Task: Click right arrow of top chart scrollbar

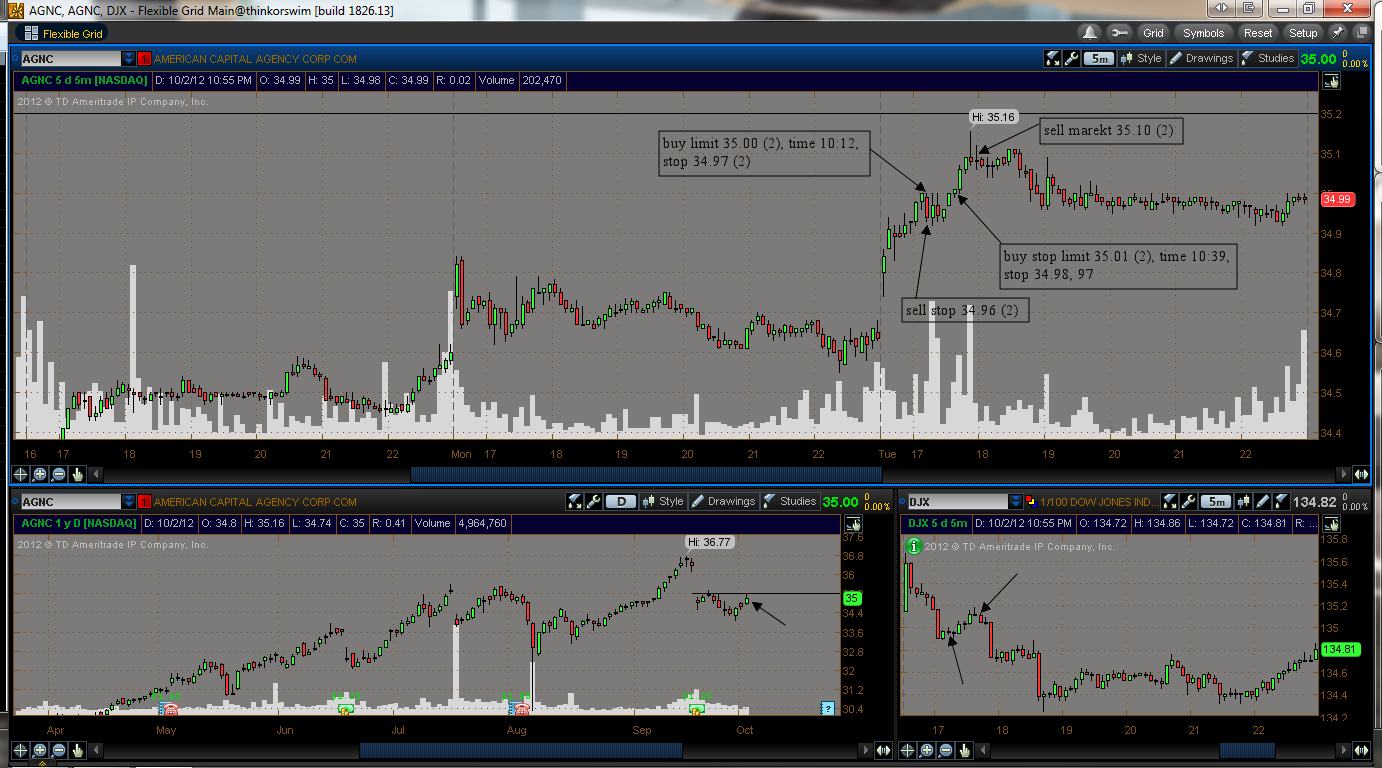Action: click(1343, 474)
